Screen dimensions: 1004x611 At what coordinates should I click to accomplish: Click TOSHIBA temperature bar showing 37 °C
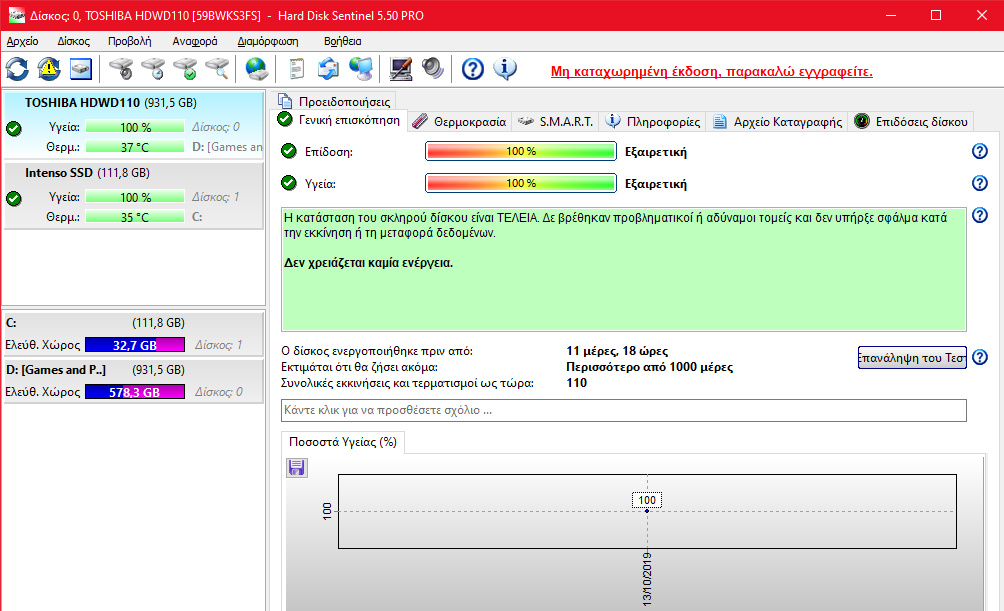click(x=135, y=147)
